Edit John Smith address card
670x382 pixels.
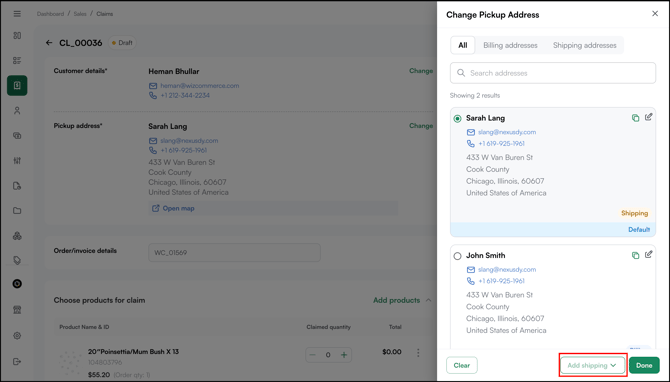[x=649, y=255]
